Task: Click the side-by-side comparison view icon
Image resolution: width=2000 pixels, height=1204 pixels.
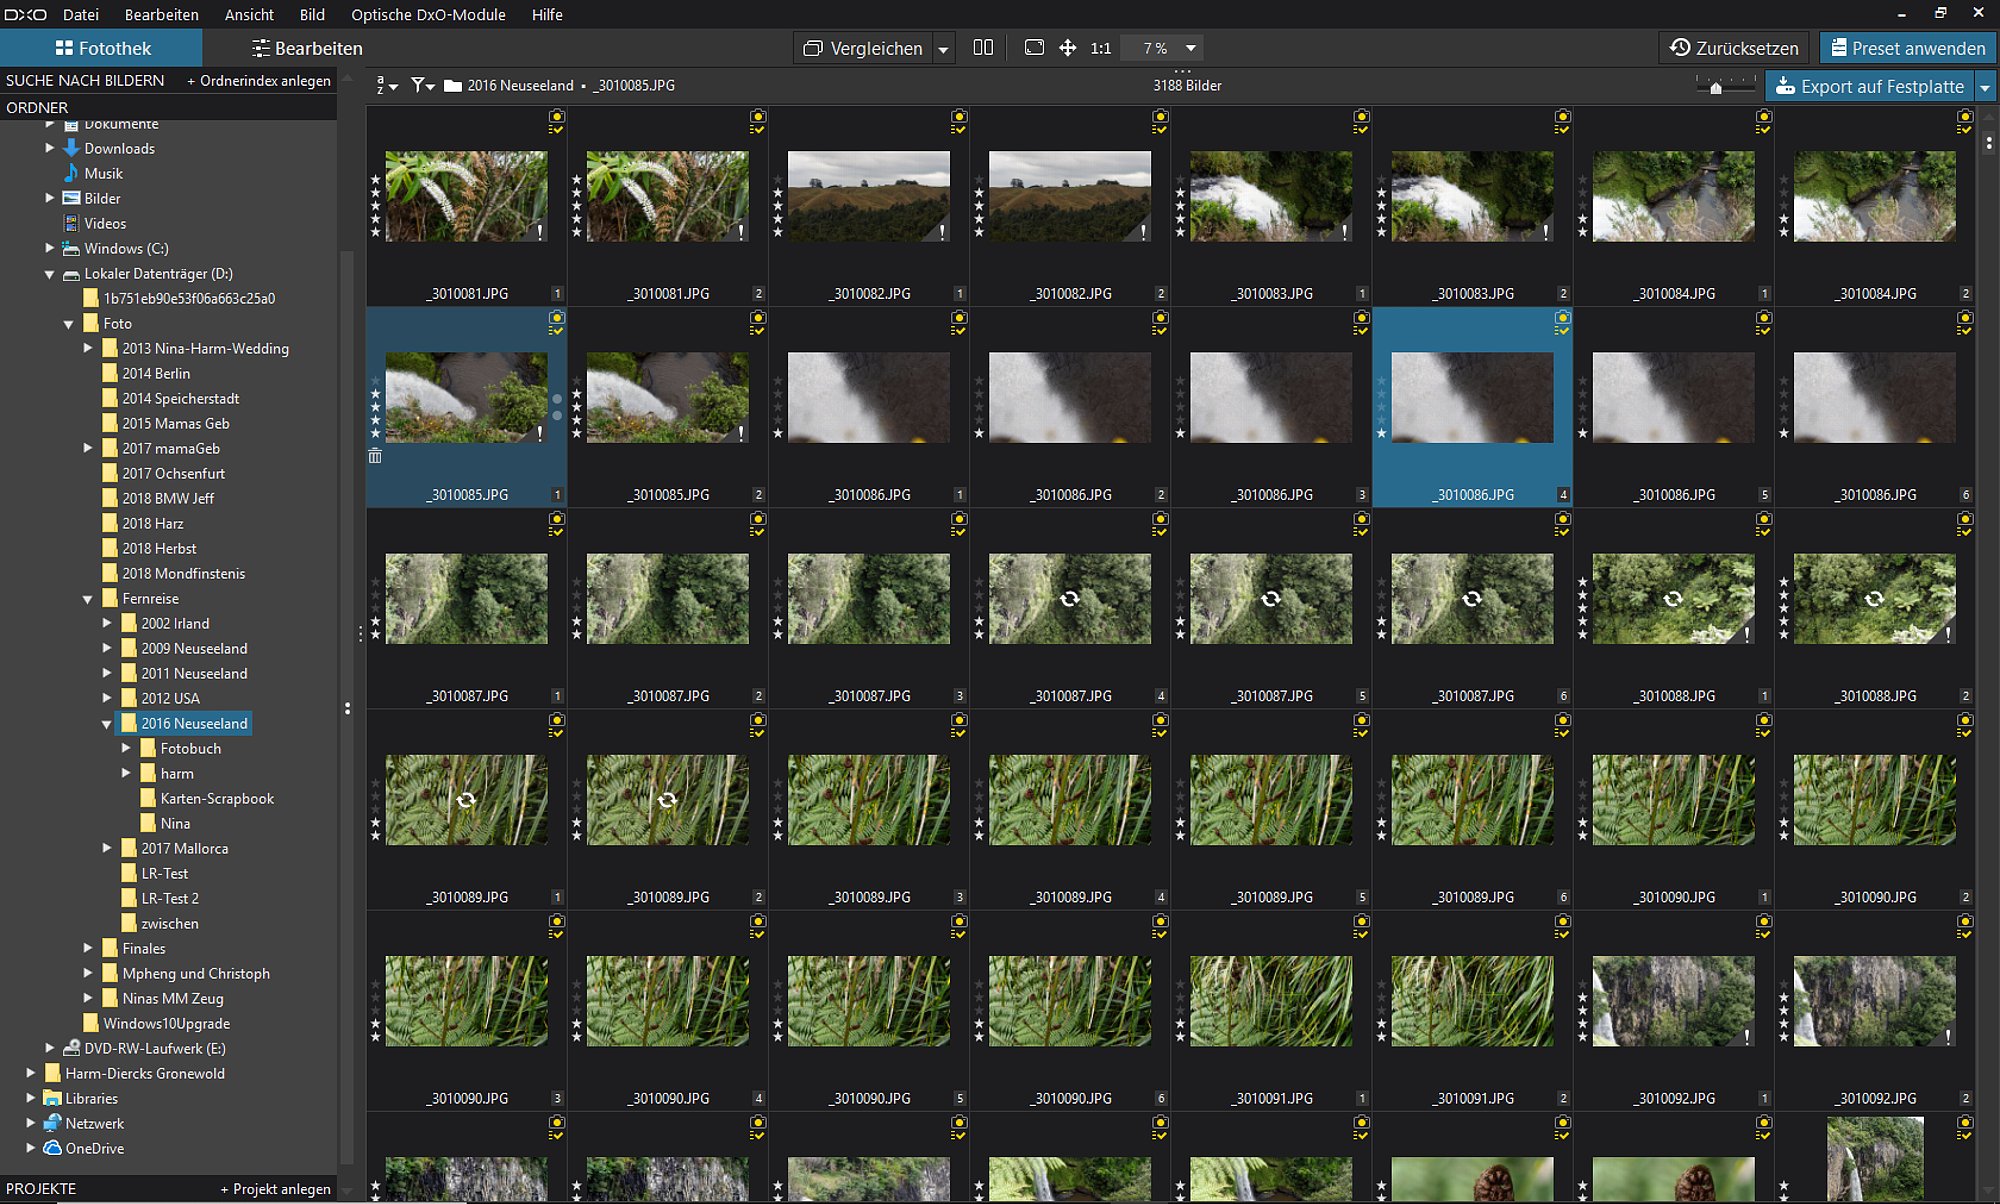Action: click(x=983, y=48)
